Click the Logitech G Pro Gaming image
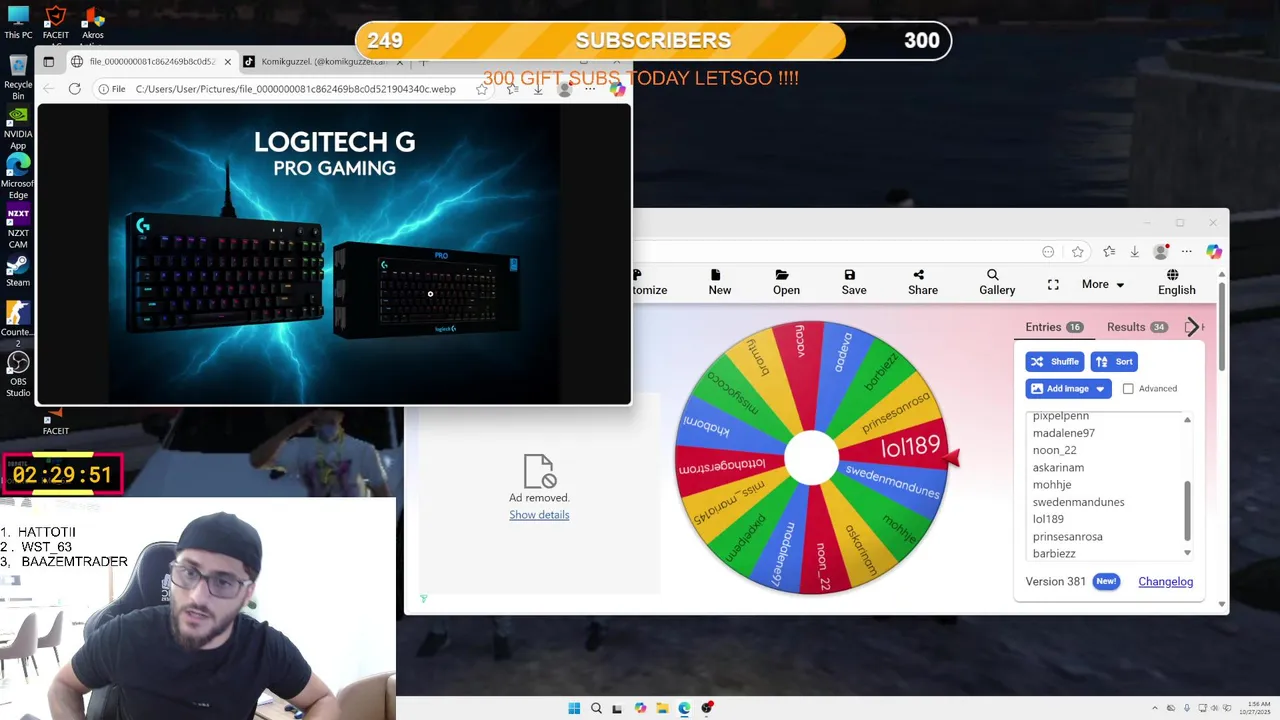1280x720 pixels. pyautogui.click(x=334, y=254)
